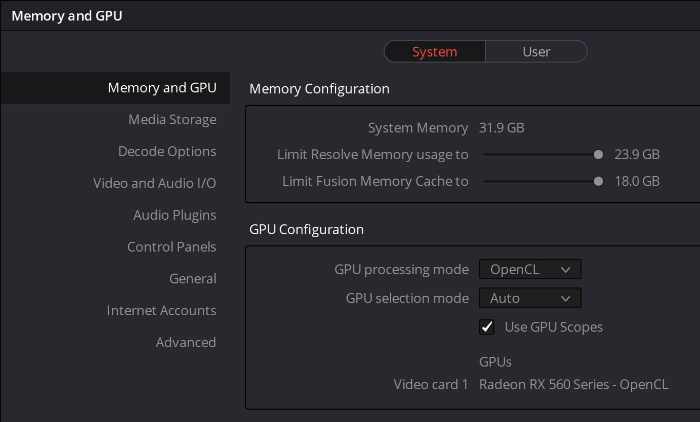Click the 18.0 GB Fusion cache value
Image resolution: width=700 pixels, height=422 pixels.
tap(637, 182)
